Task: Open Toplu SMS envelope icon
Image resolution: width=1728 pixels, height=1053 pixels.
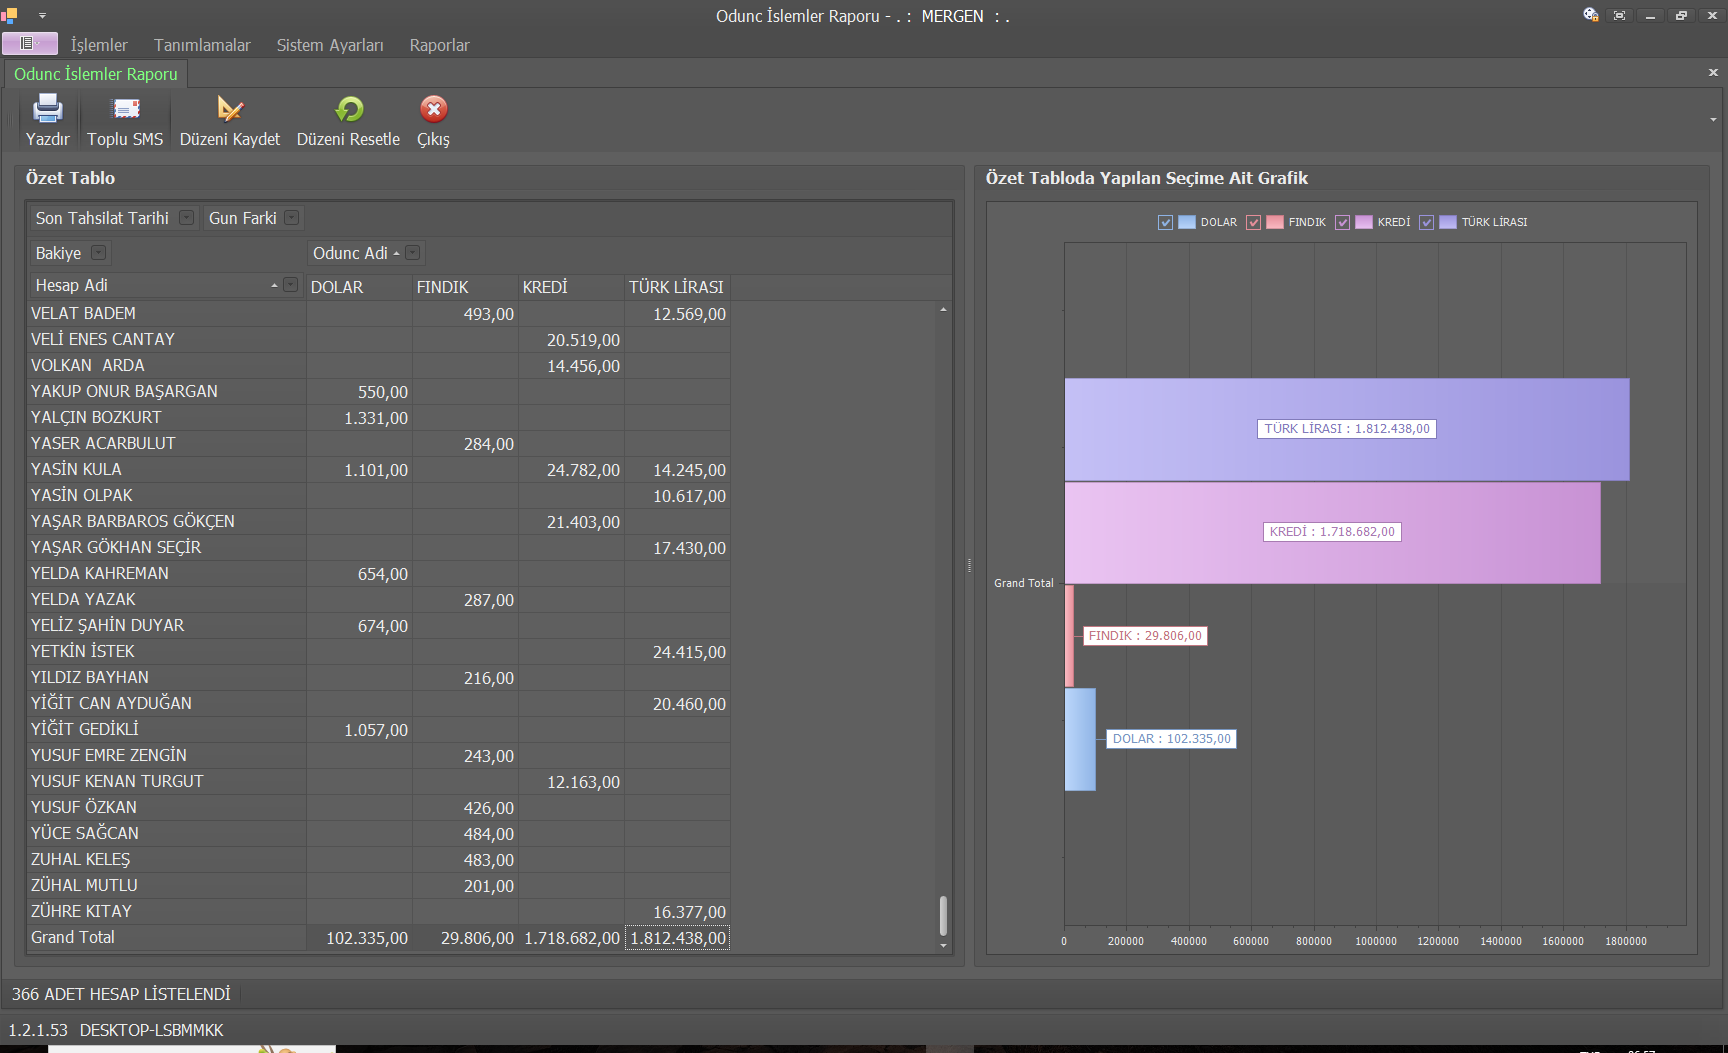Action: click(x=125, y=109)
